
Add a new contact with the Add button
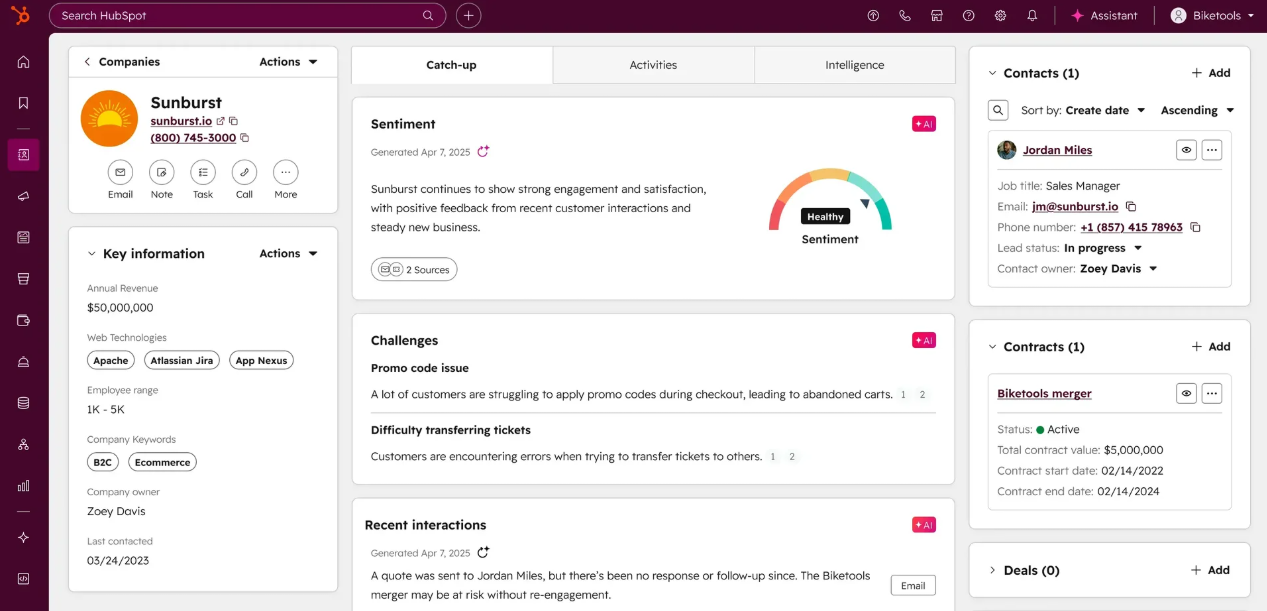coord(1212,72)
